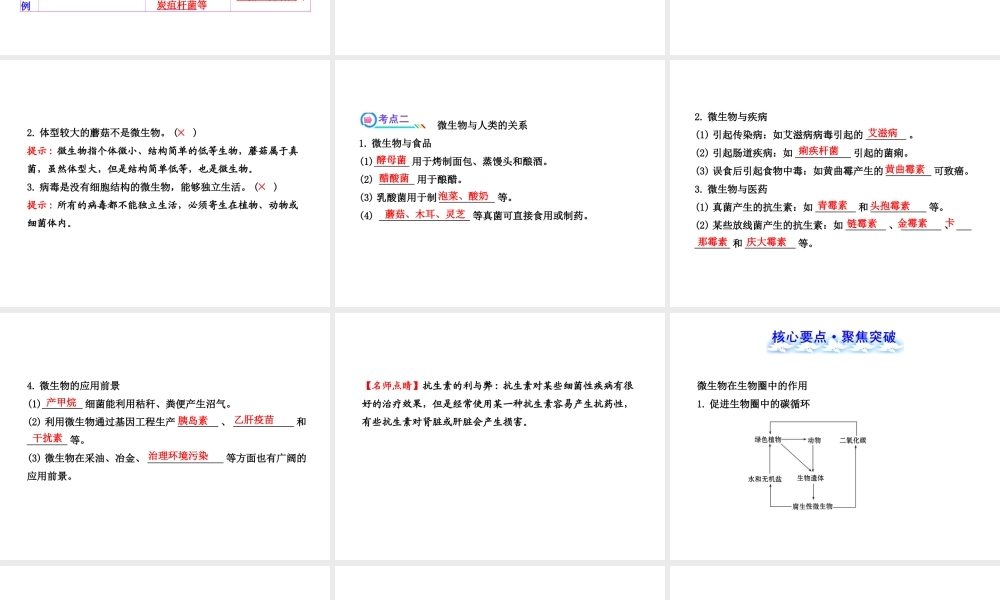Image resolution: width=1000 pixels, height=600 pixels.
Task: Click the red answer 头孢霉素
Action: click(x=890, y=205)
